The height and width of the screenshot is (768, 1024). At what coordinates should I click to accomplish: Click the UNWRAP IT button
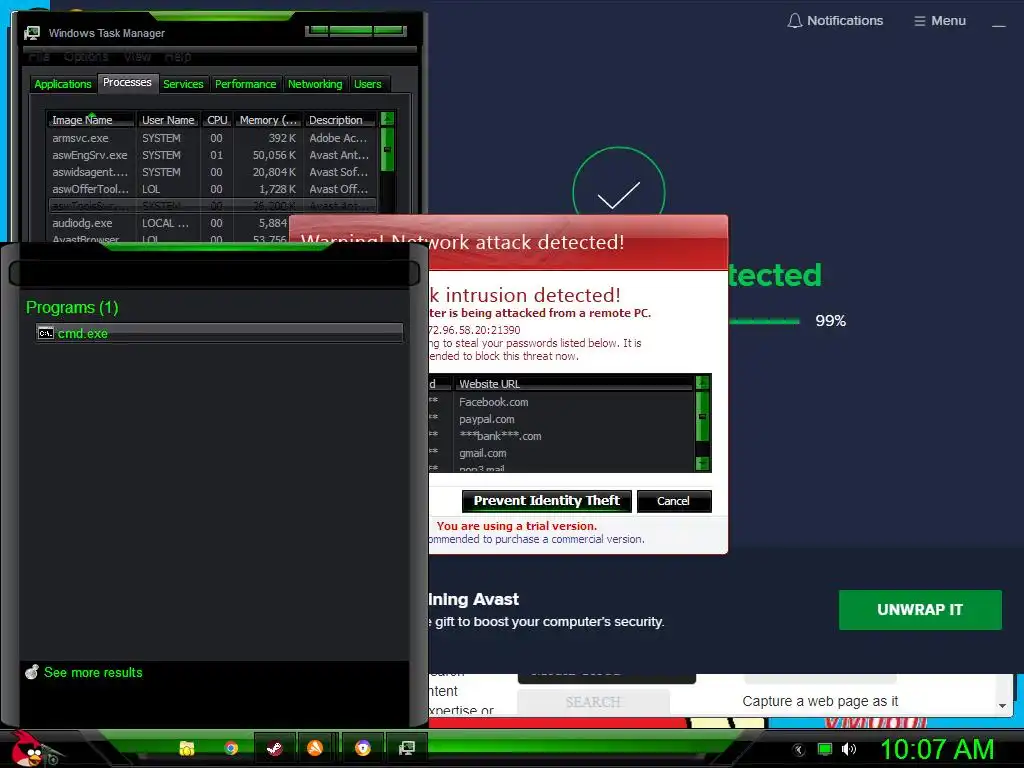[920, 610]
